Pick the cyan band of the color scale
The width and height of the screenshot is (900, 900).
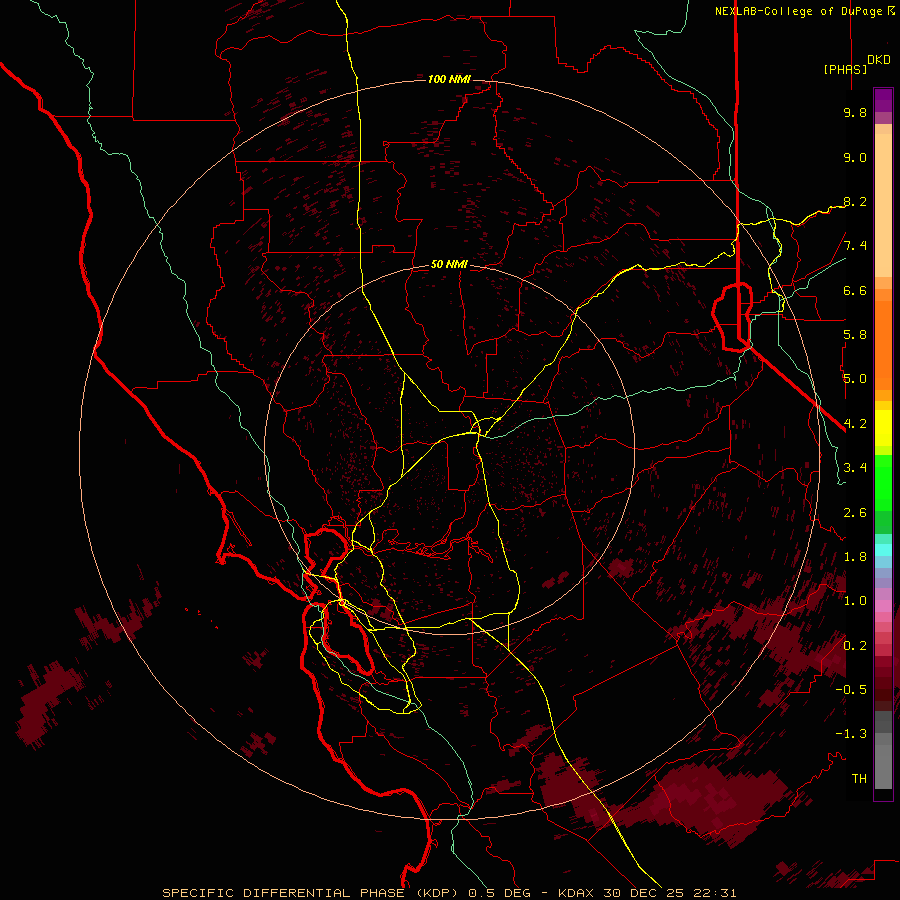pos(883,550)
